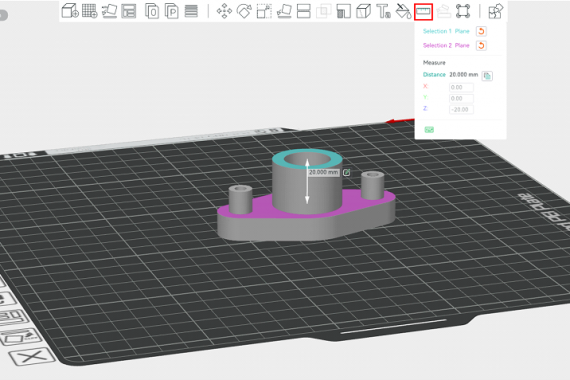Viewport: 570px width, 380px height.
Task: Click the edit icon beside 20.000 mm label
Action: (346, 172)
